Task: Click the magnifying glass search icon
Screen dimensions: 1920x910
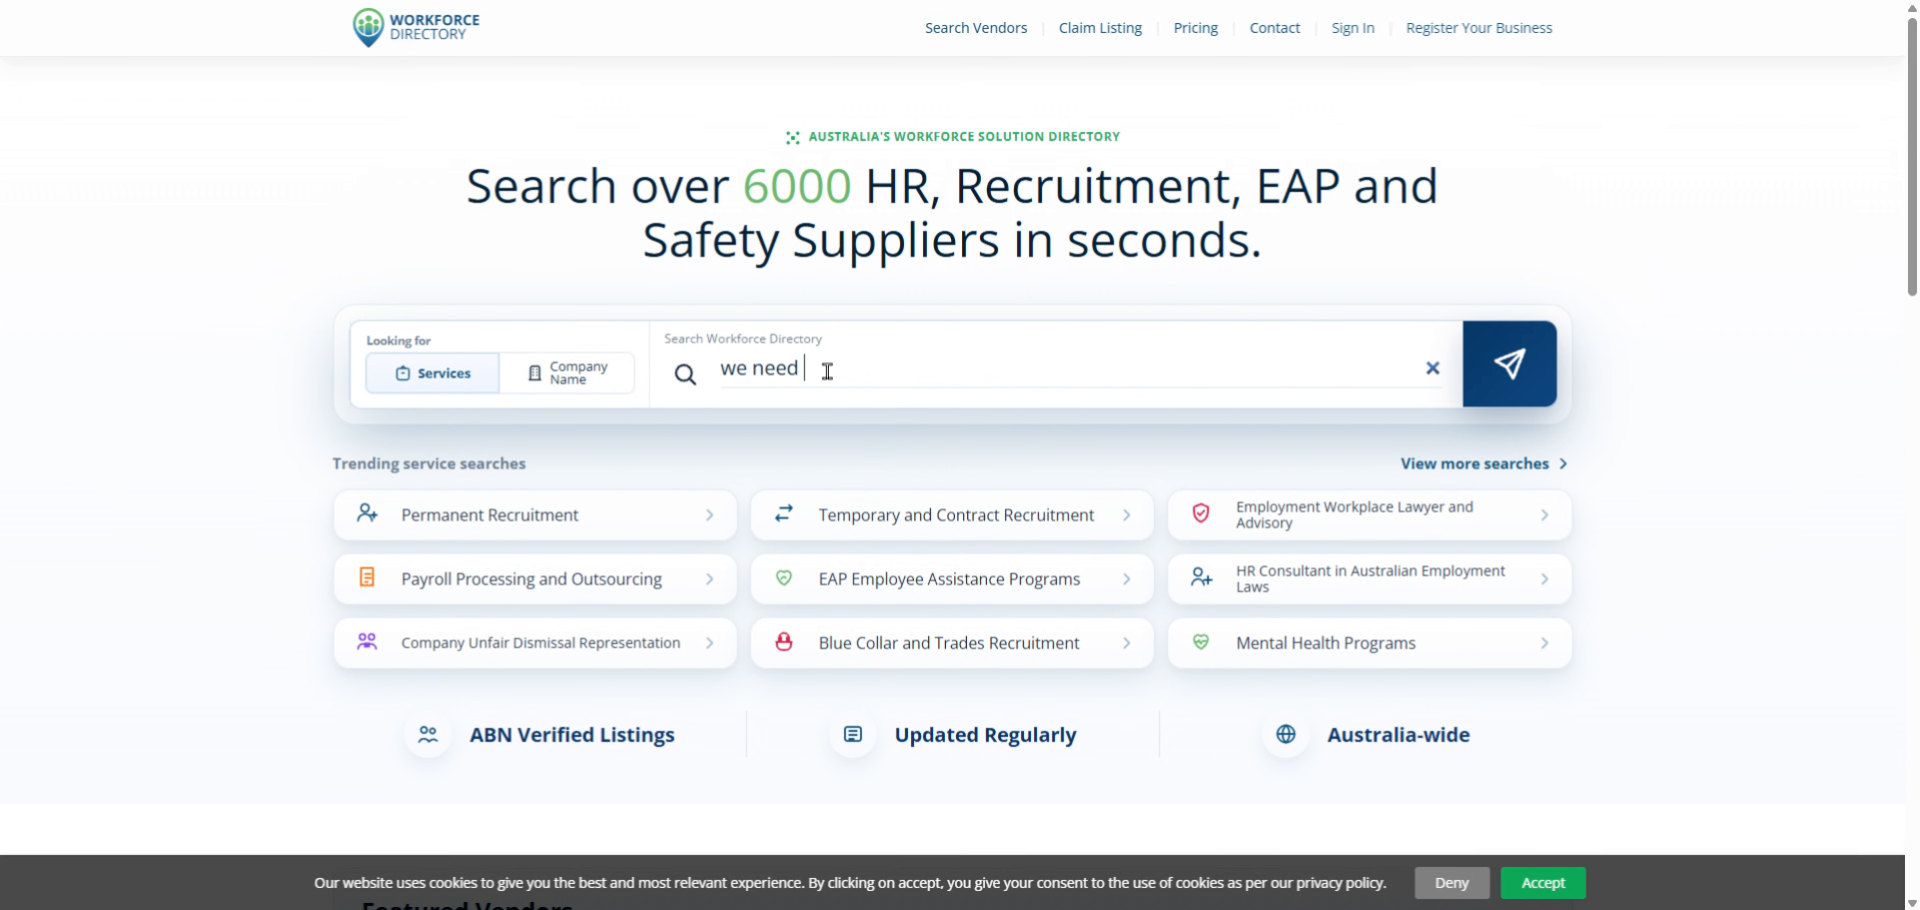Action: (x=685, y=374)
